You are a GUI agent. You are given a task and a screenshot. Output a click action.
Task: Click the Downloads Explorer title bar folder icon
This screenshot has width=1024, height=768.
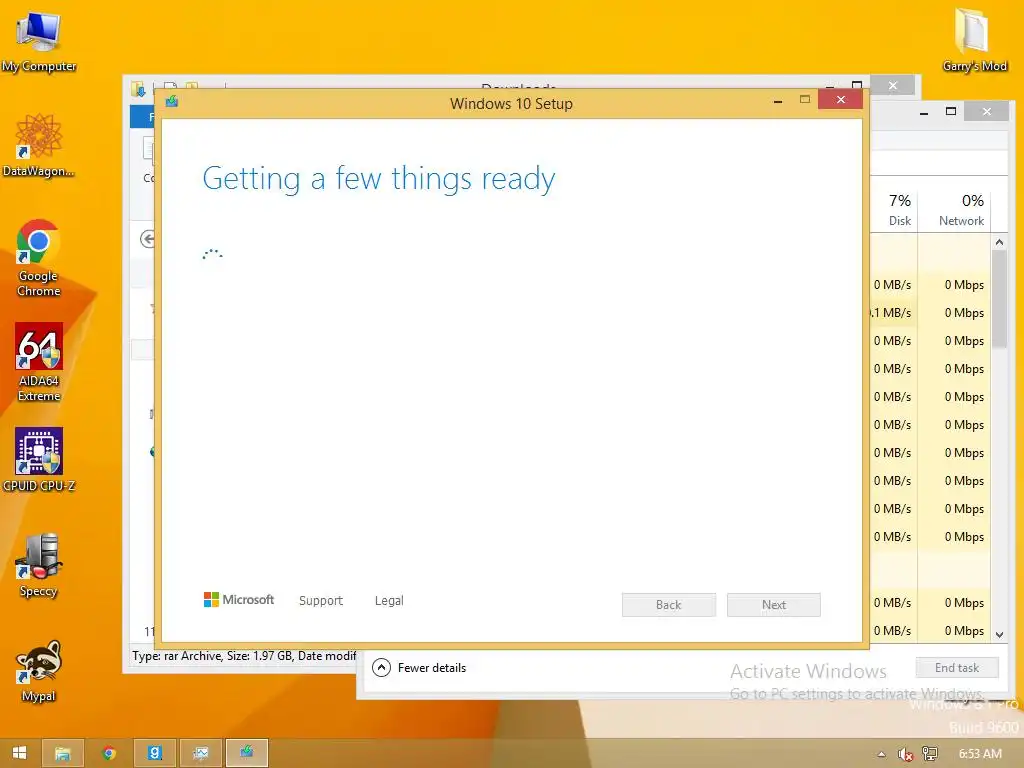coord(138,88)
